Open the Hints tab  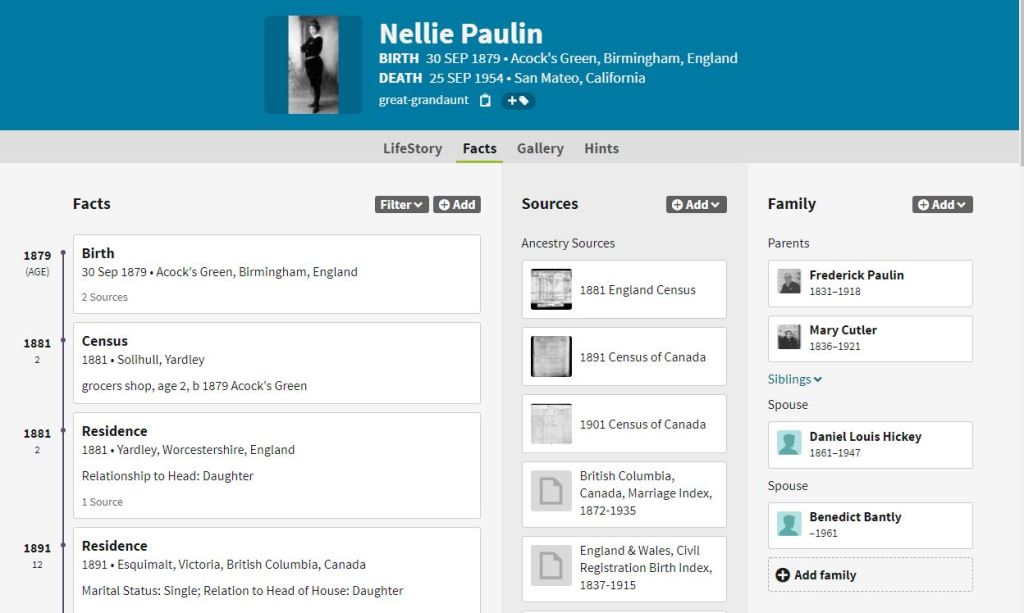pos(601,148)
